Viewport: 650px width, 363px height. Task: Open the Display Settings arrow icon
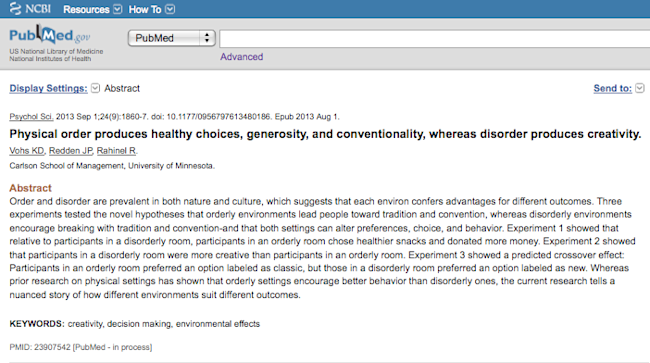(95, 88)
